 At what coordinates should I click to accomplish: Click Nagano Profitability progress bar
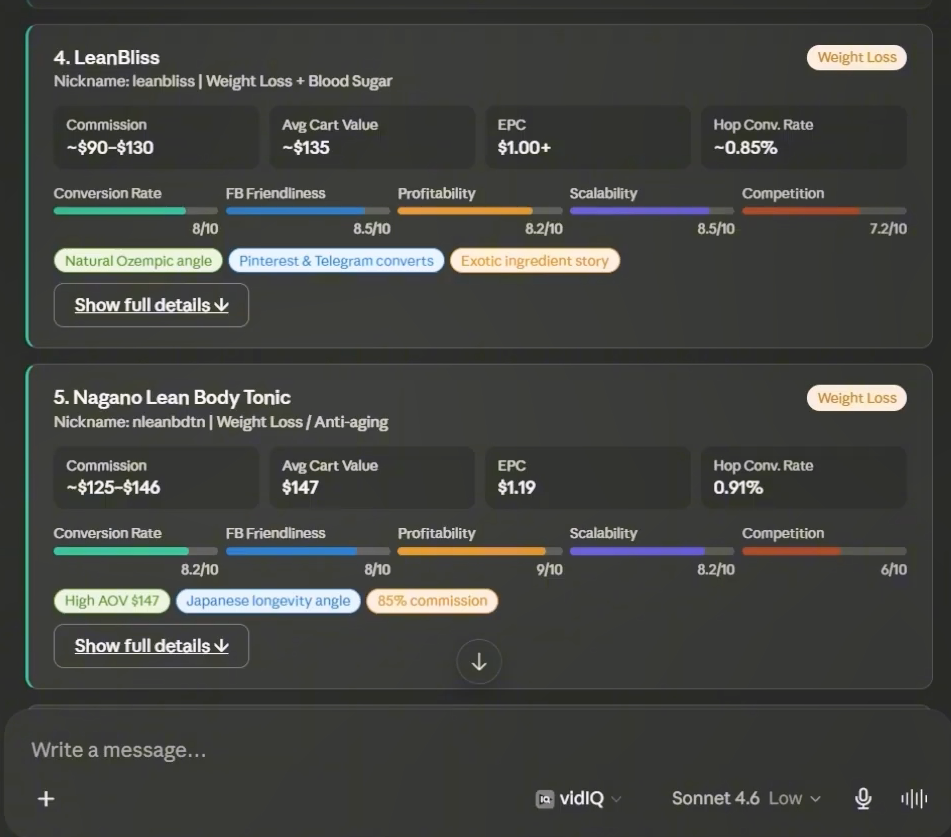(480, 551)
